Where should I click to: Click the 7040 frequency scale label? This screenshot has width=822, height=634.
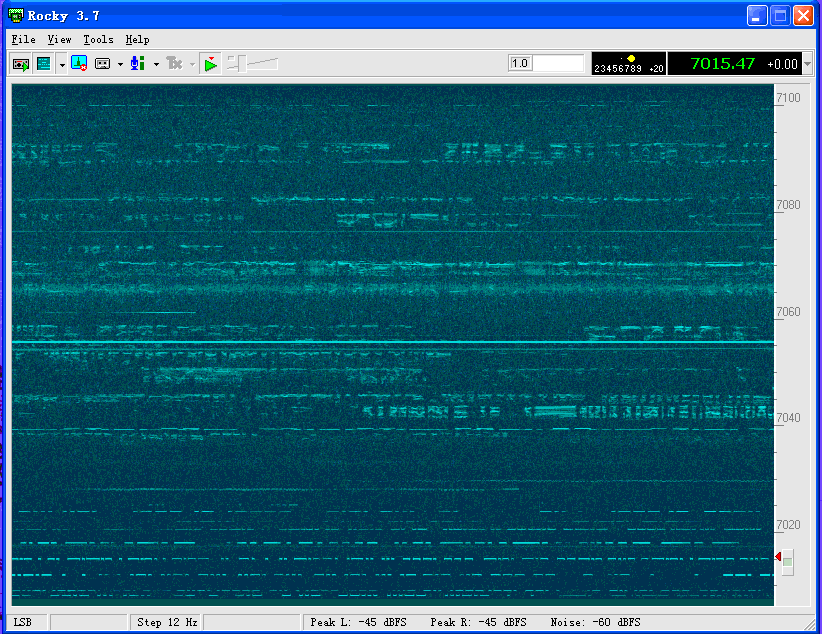pyautogui.click(x=788, y=417)
